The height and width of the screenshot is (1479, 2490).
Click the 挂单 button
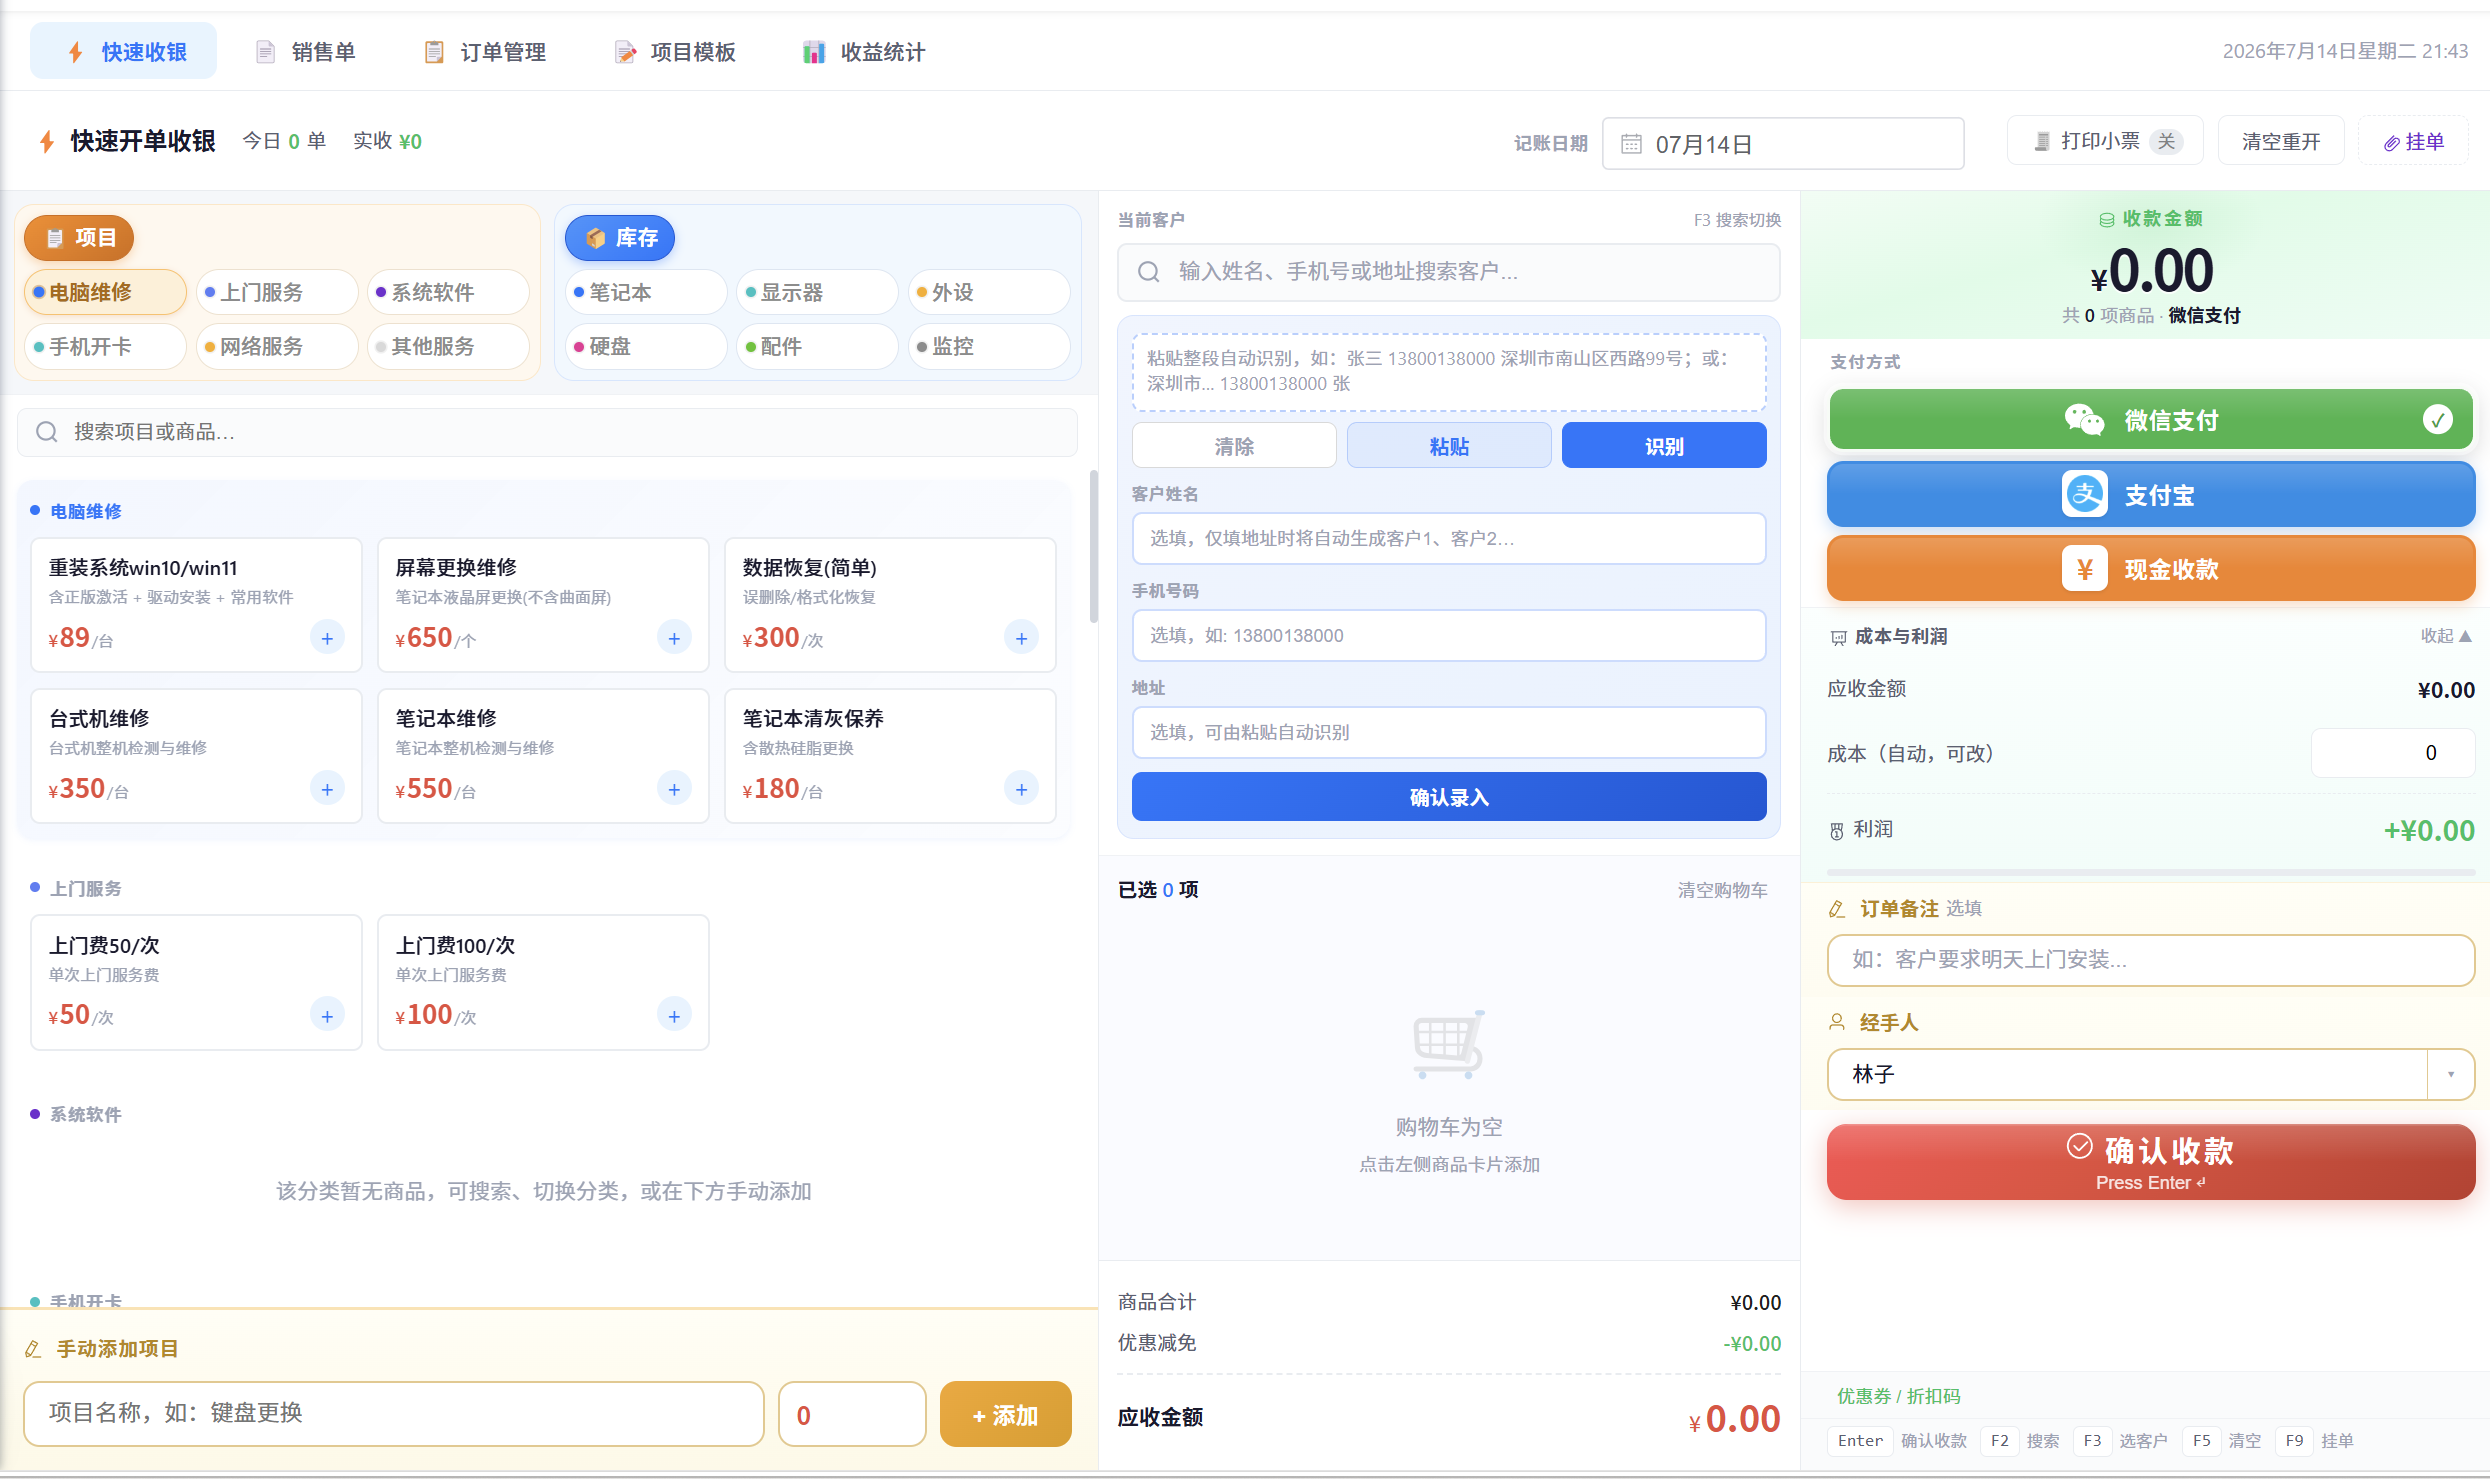[x=2414, y=141]
